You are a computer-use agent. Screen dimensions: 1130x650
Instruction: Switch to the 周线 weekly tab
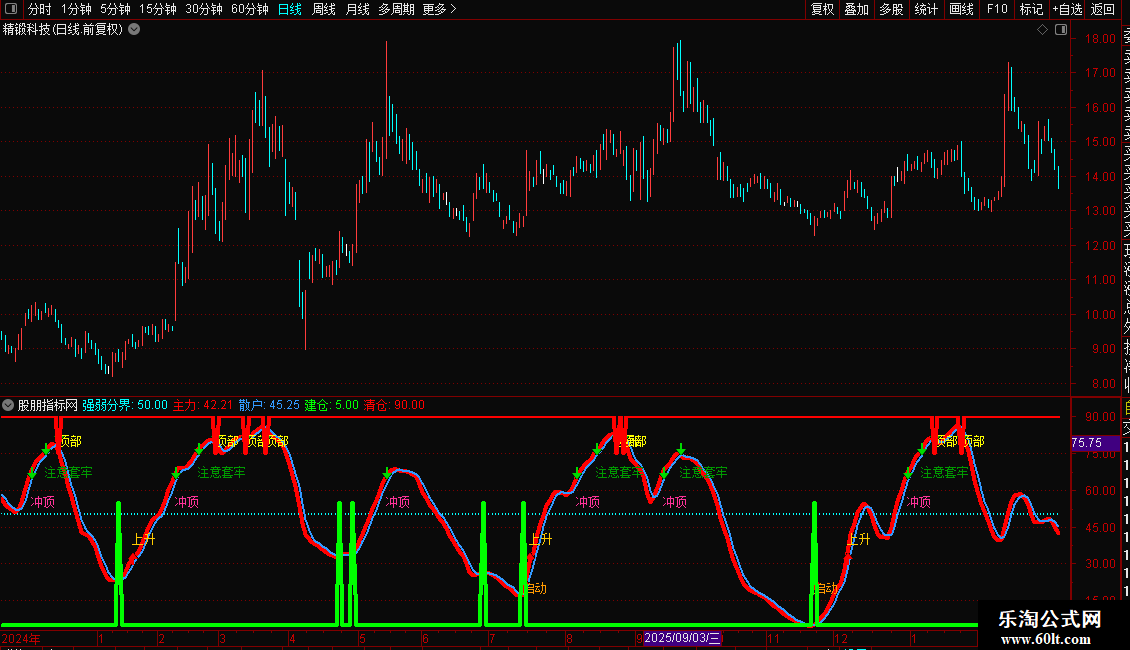[324, 9]
